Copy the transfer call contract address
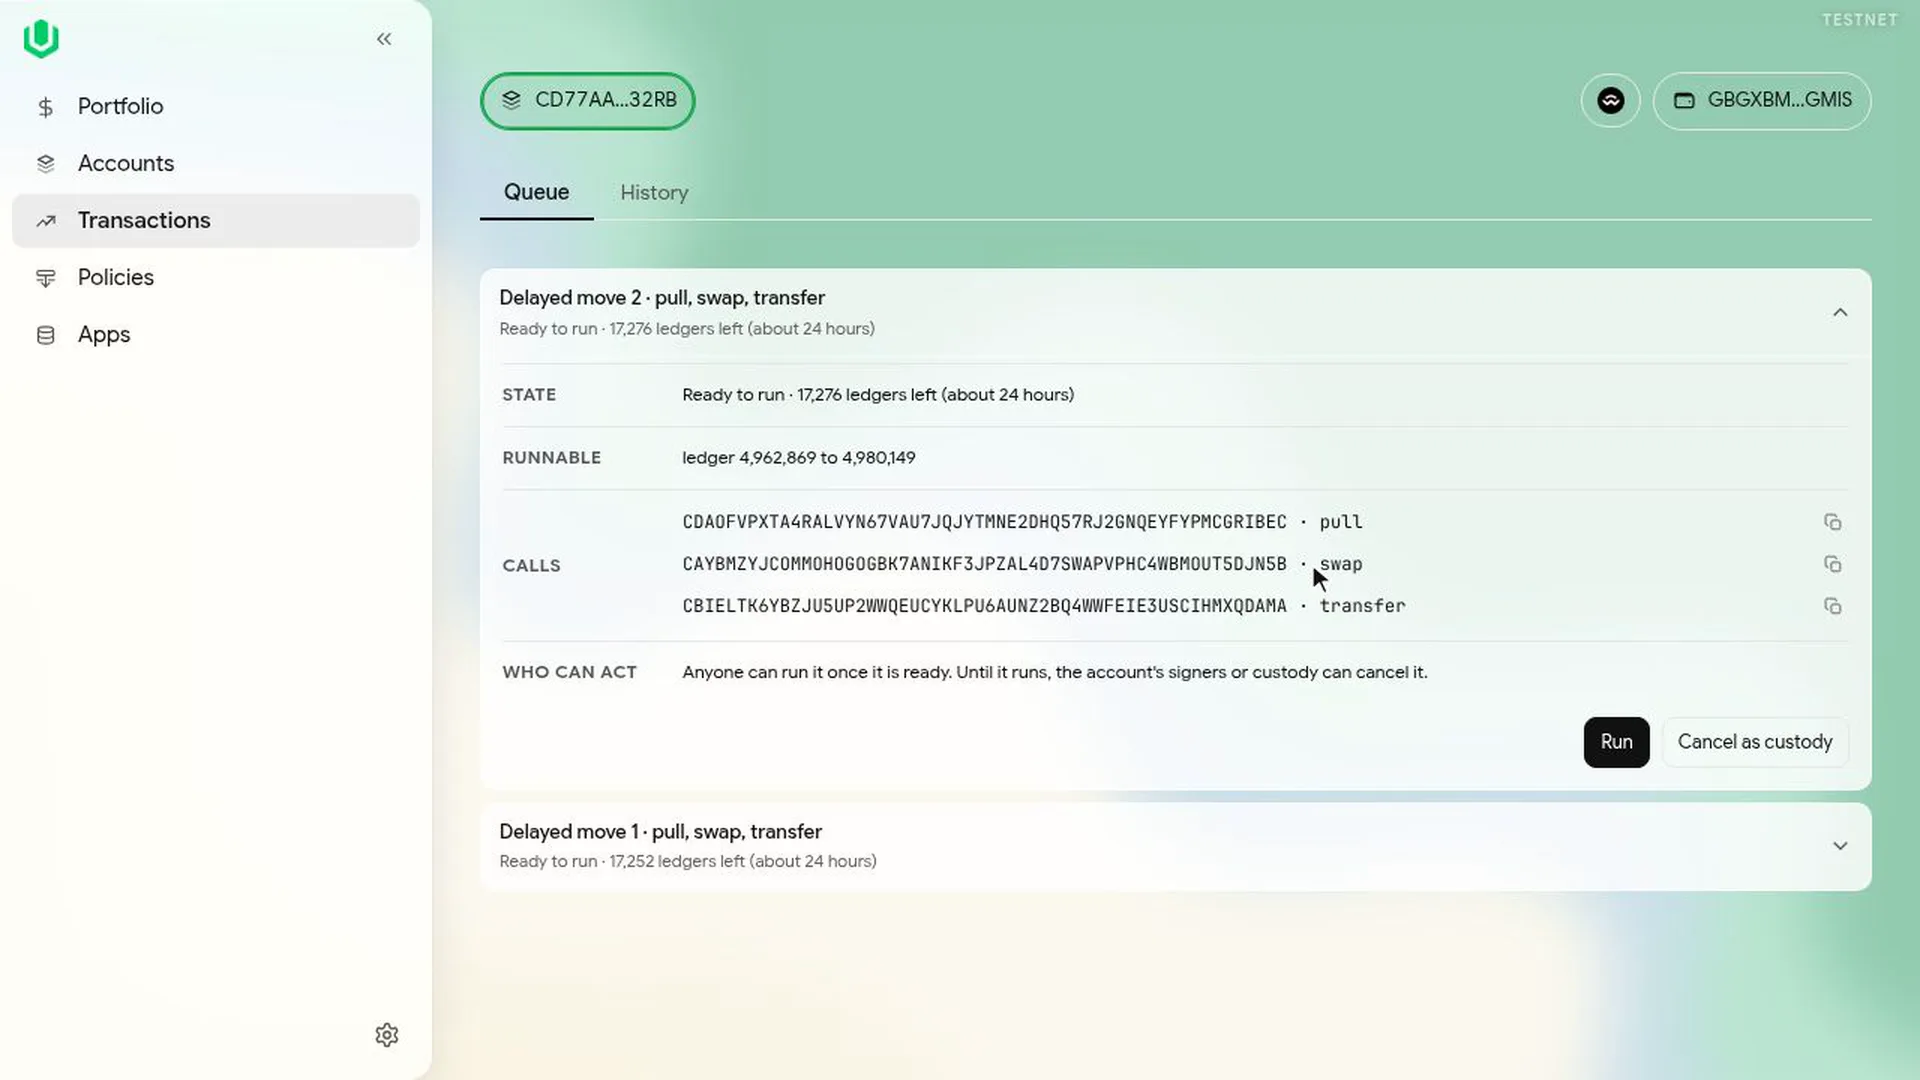 click(x=1833, y=606)
